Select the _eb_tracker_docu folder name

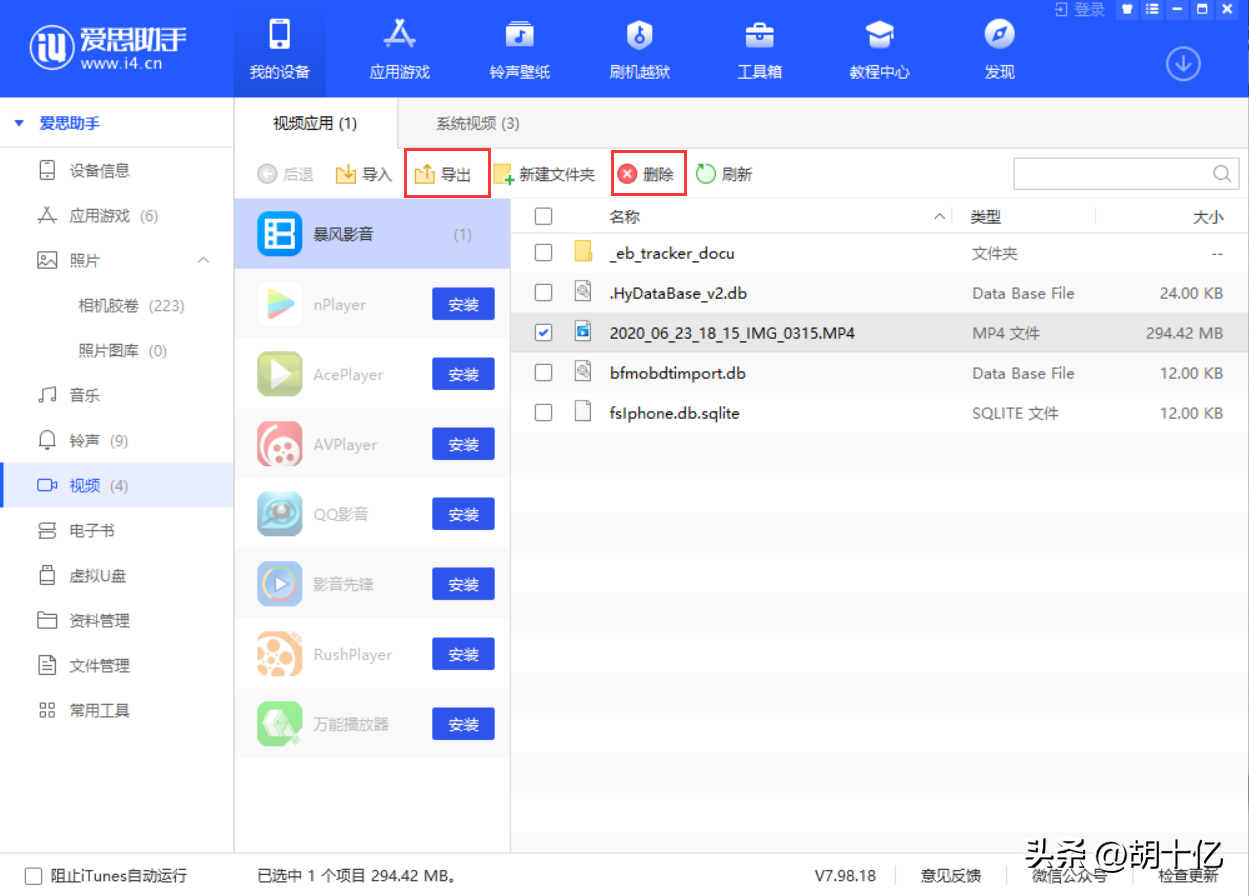(x=672, y=254)
